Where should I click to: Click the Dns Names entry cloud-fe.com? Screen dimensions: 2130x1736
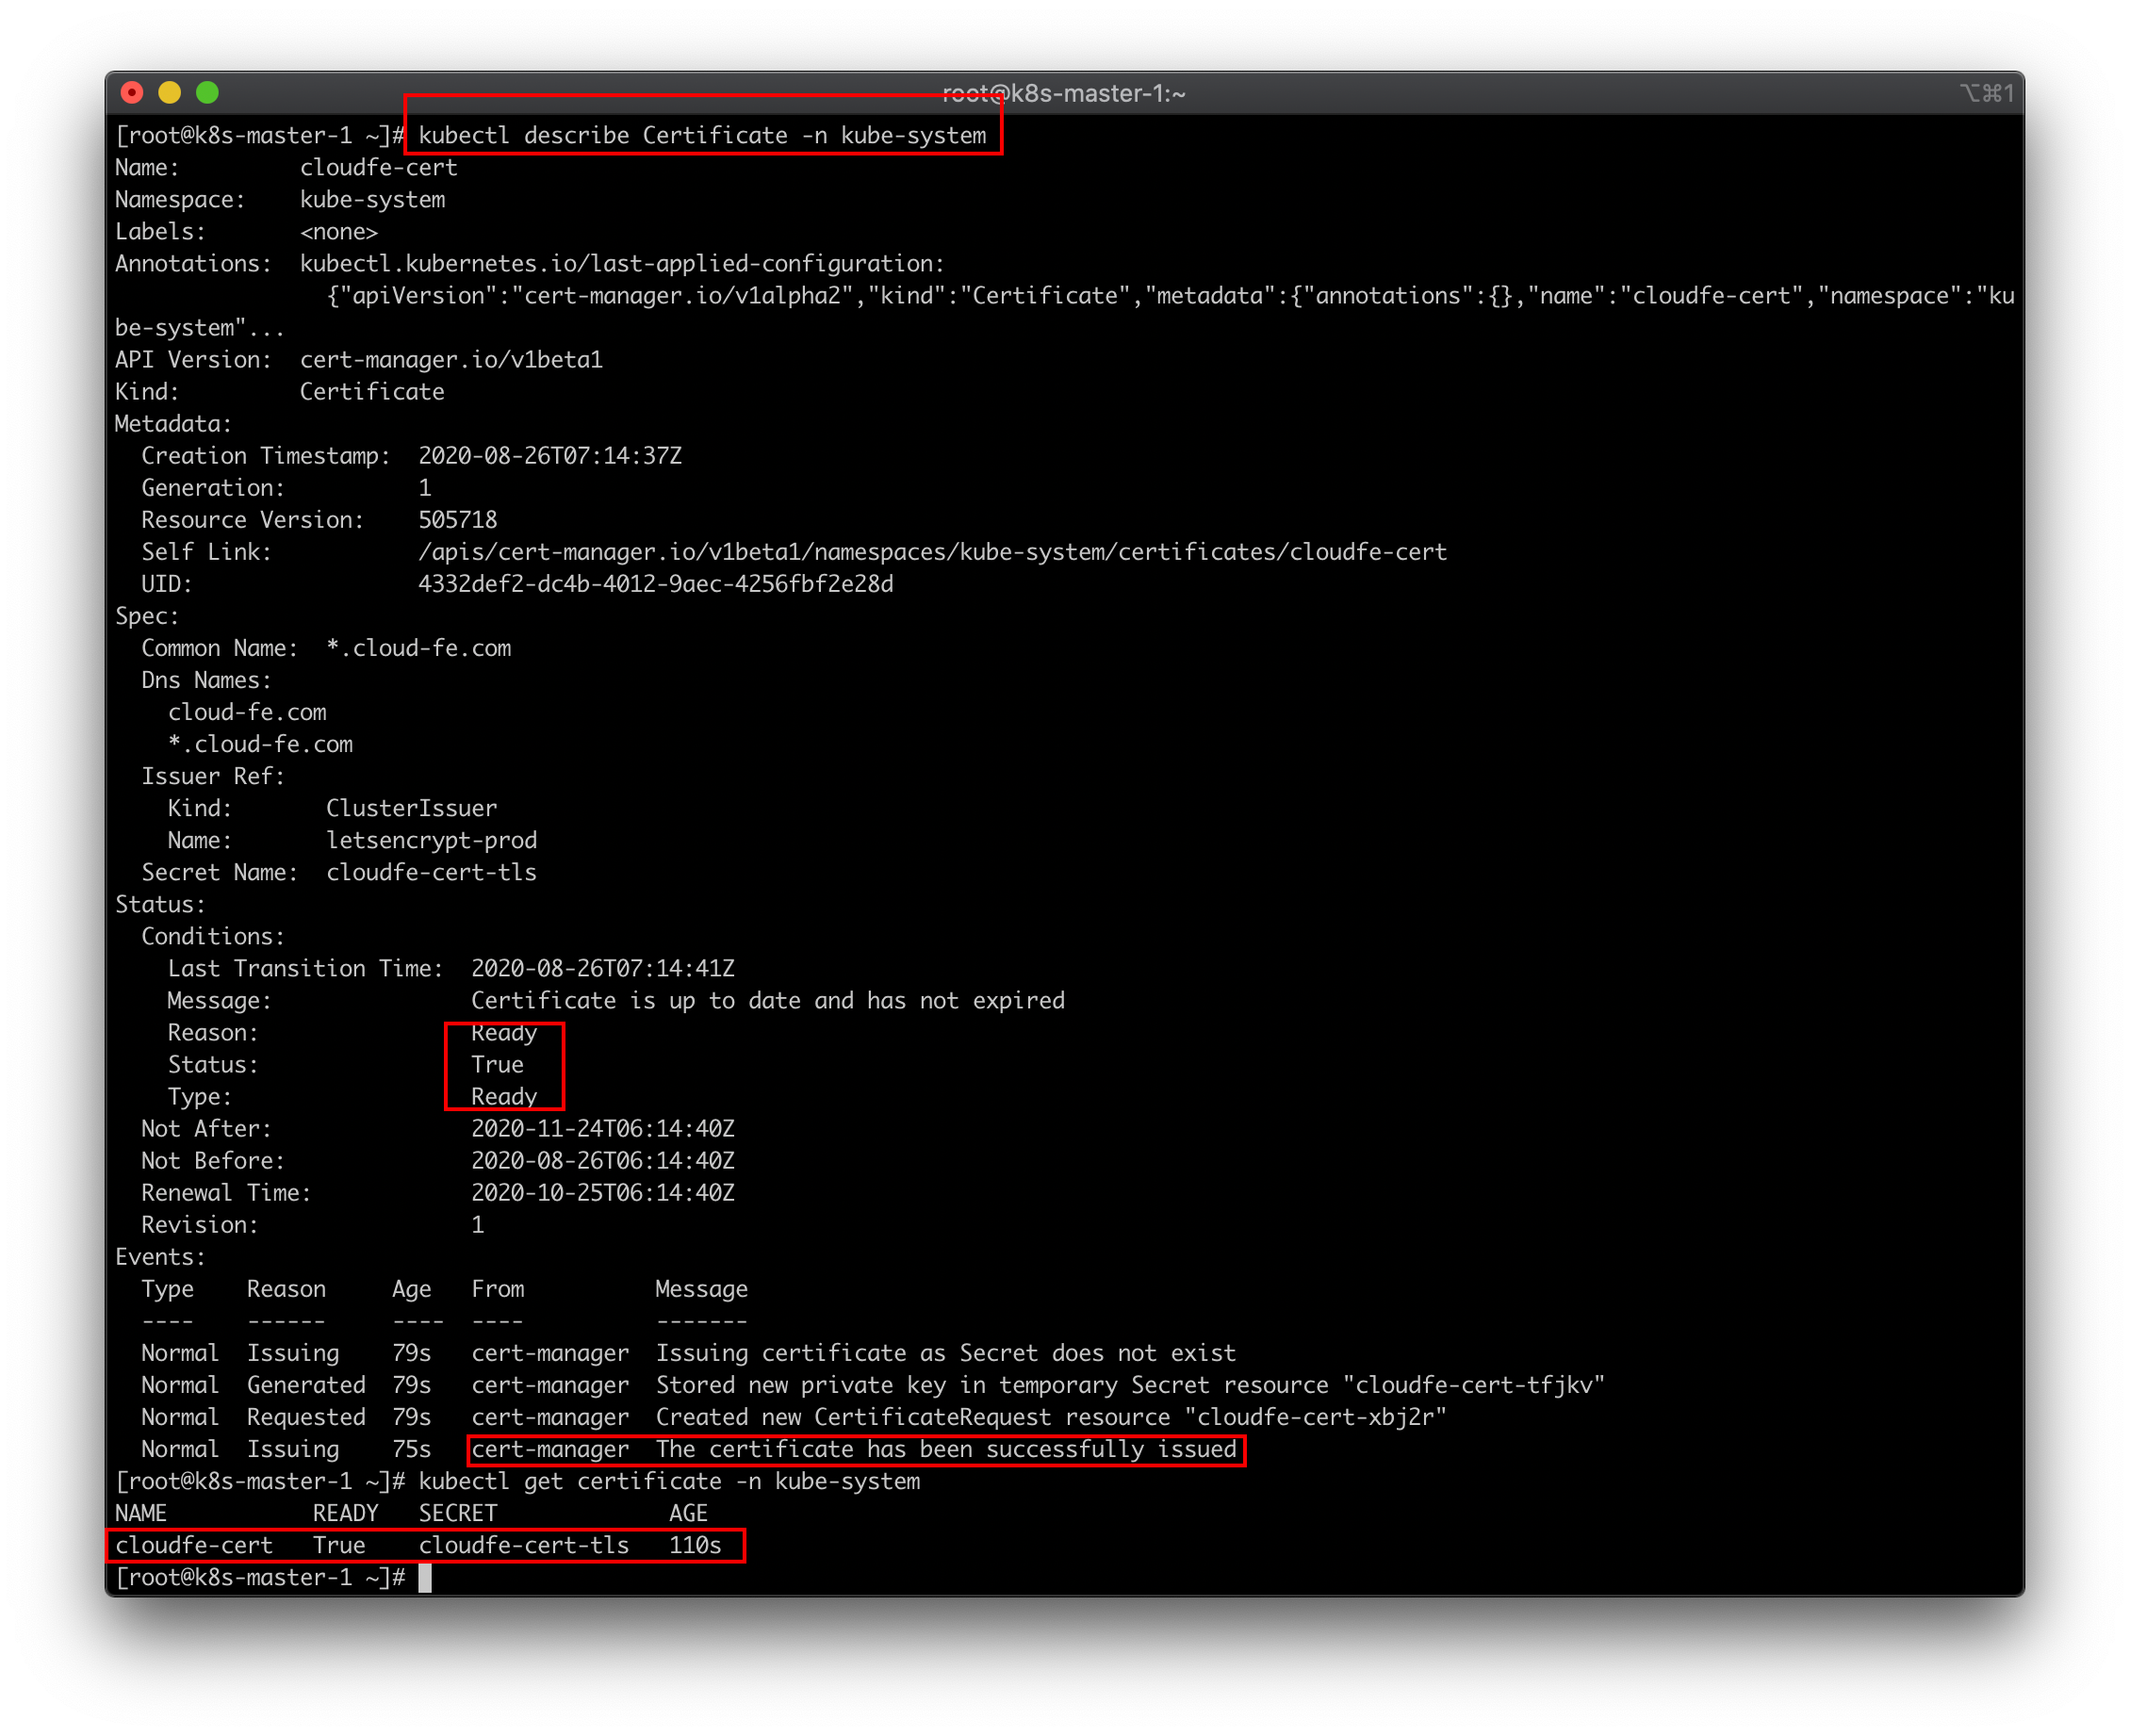(247, 712)
